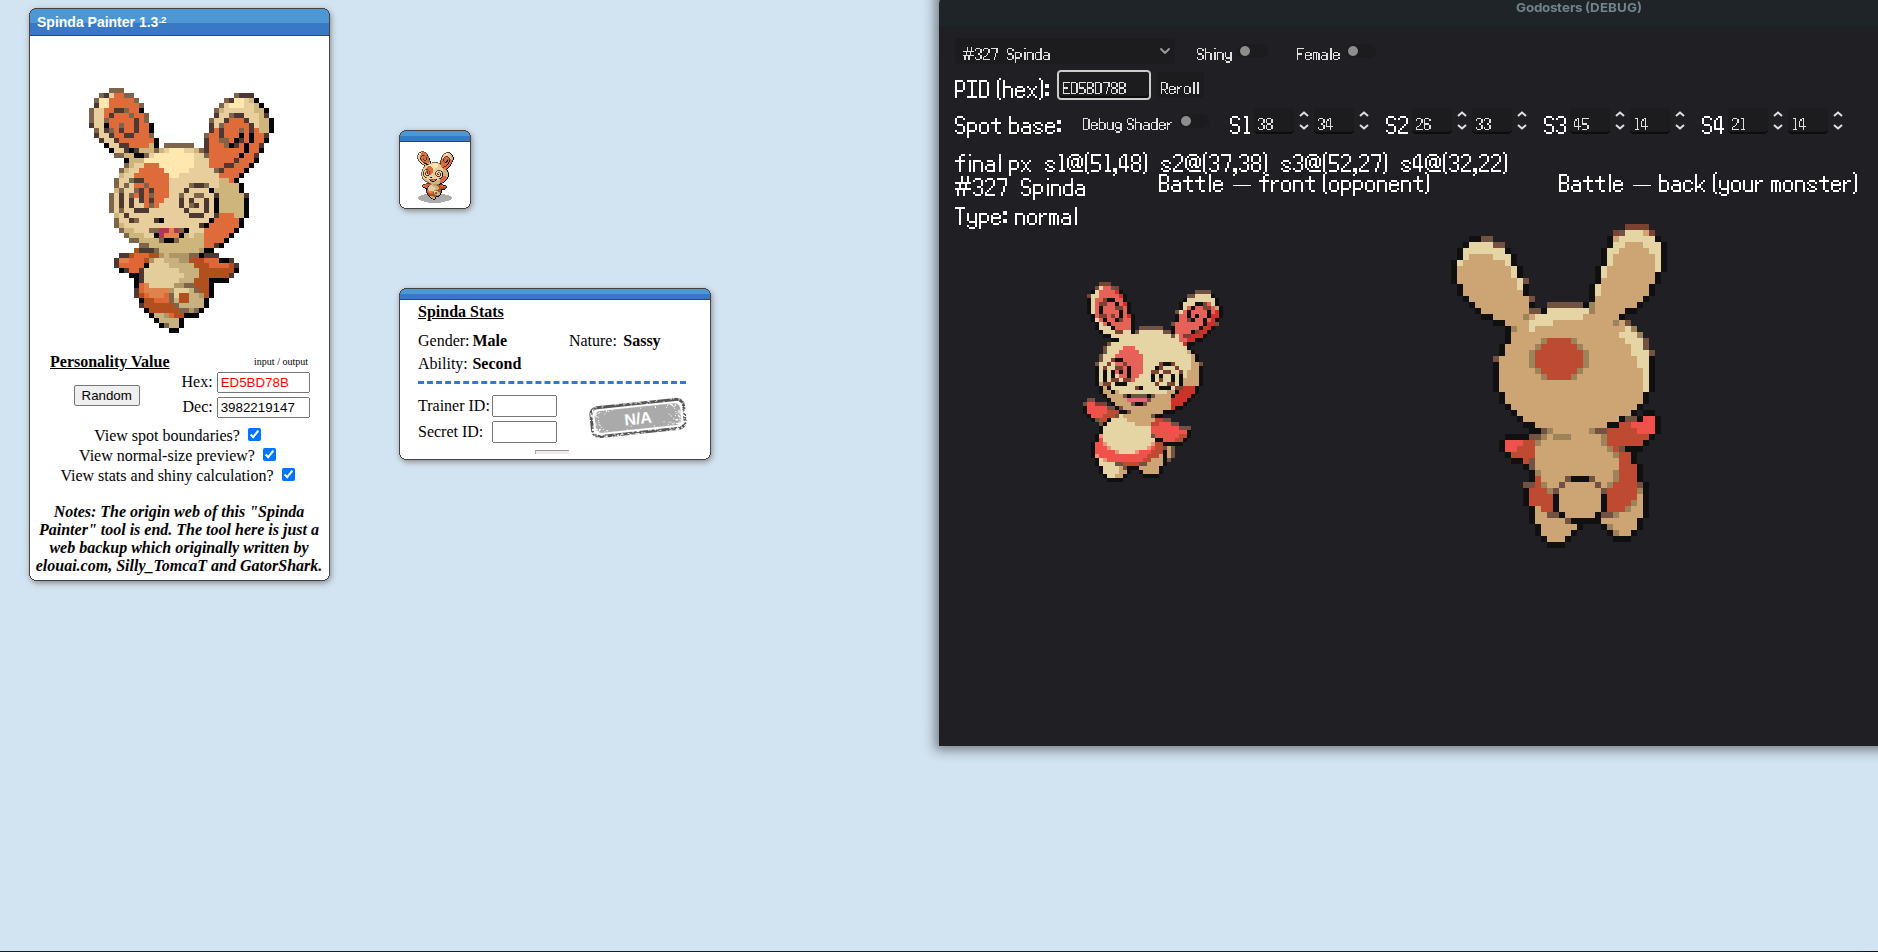This screenshot has height=952, width=1878.
Task: Click the S3 second stepper arrows
Action: (x=1679, y=121)
